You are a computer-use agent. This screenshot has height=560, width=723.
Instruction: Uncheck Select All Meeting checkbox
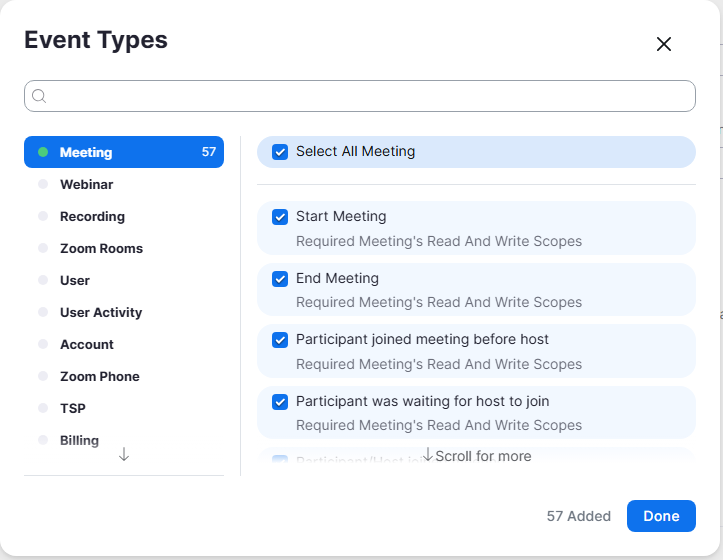click(x=280, y=152)
